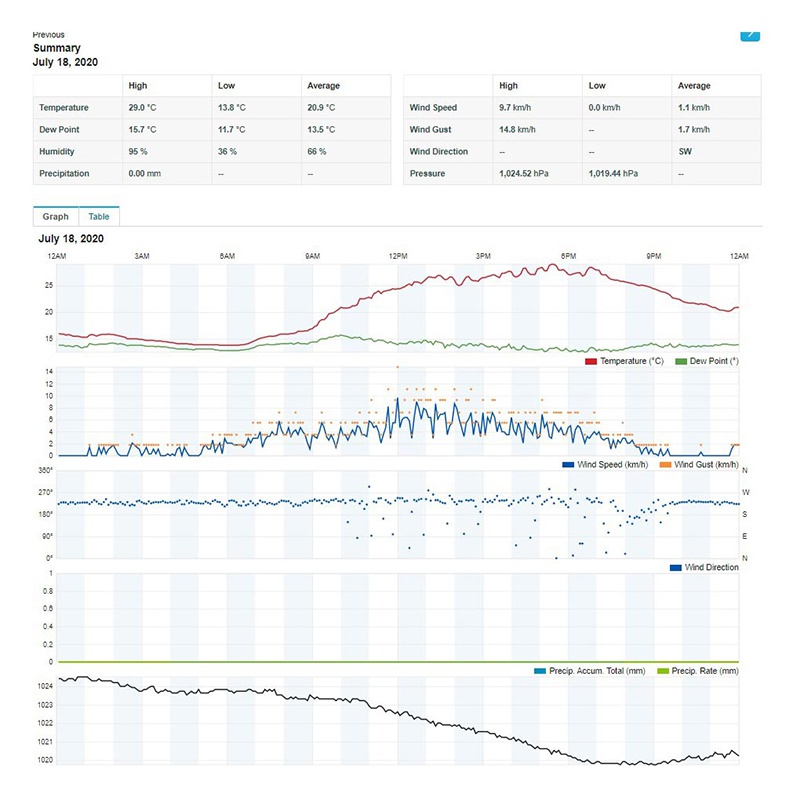
Task: Click the SW wind direction average cell
Action: (685, 152)
